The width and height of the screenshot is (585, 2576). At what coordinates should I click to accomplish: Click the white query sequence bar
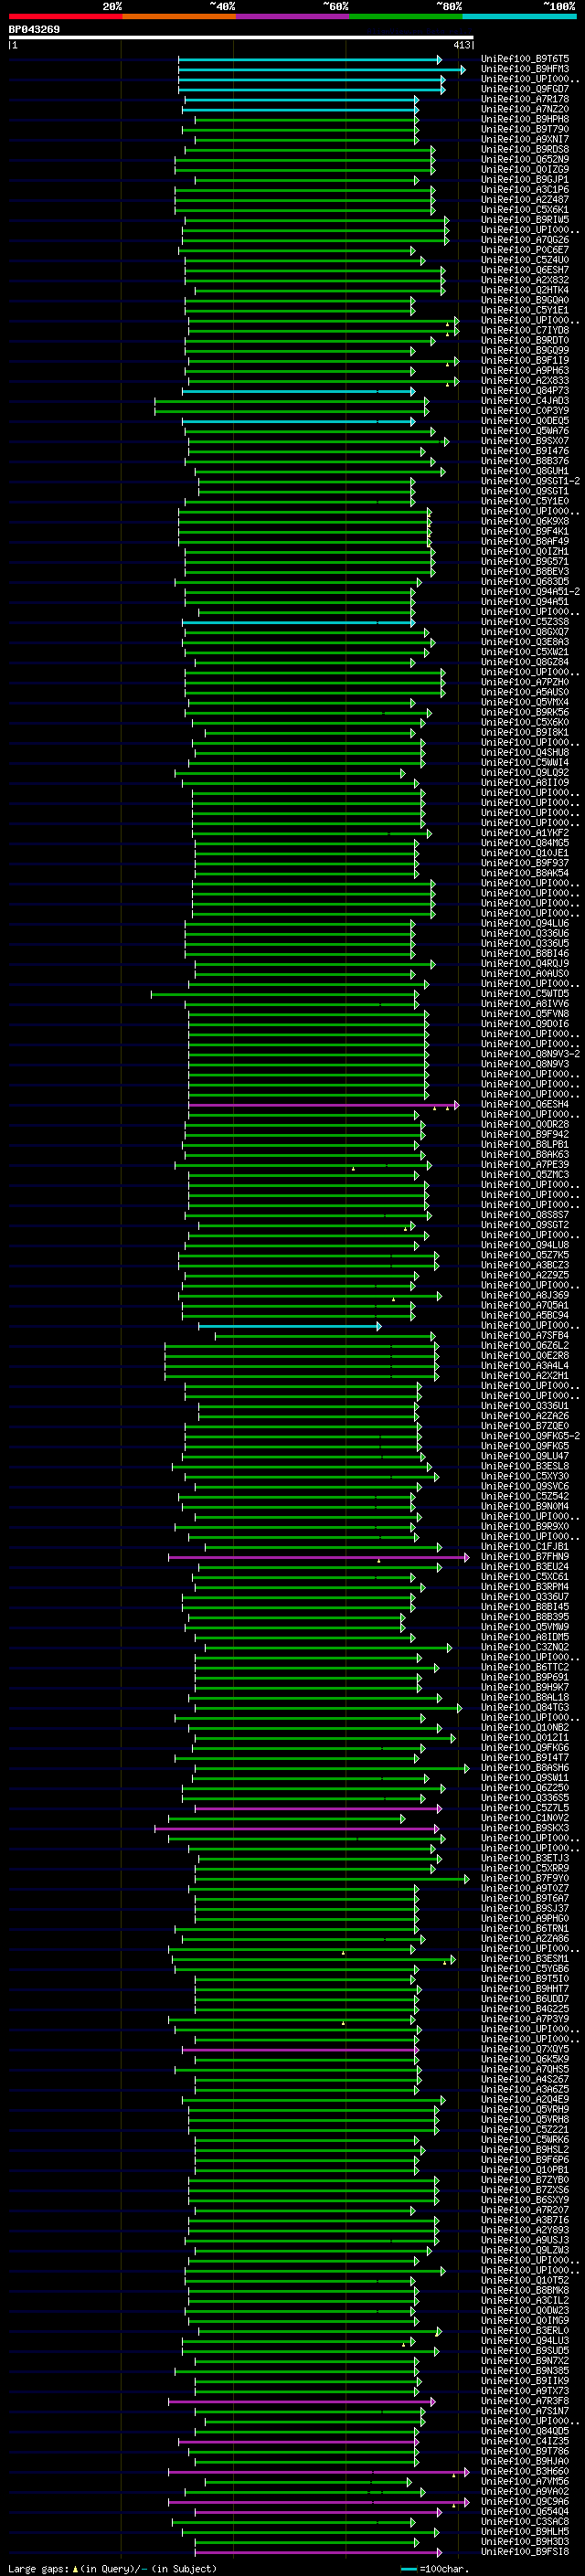pos(240,38)
